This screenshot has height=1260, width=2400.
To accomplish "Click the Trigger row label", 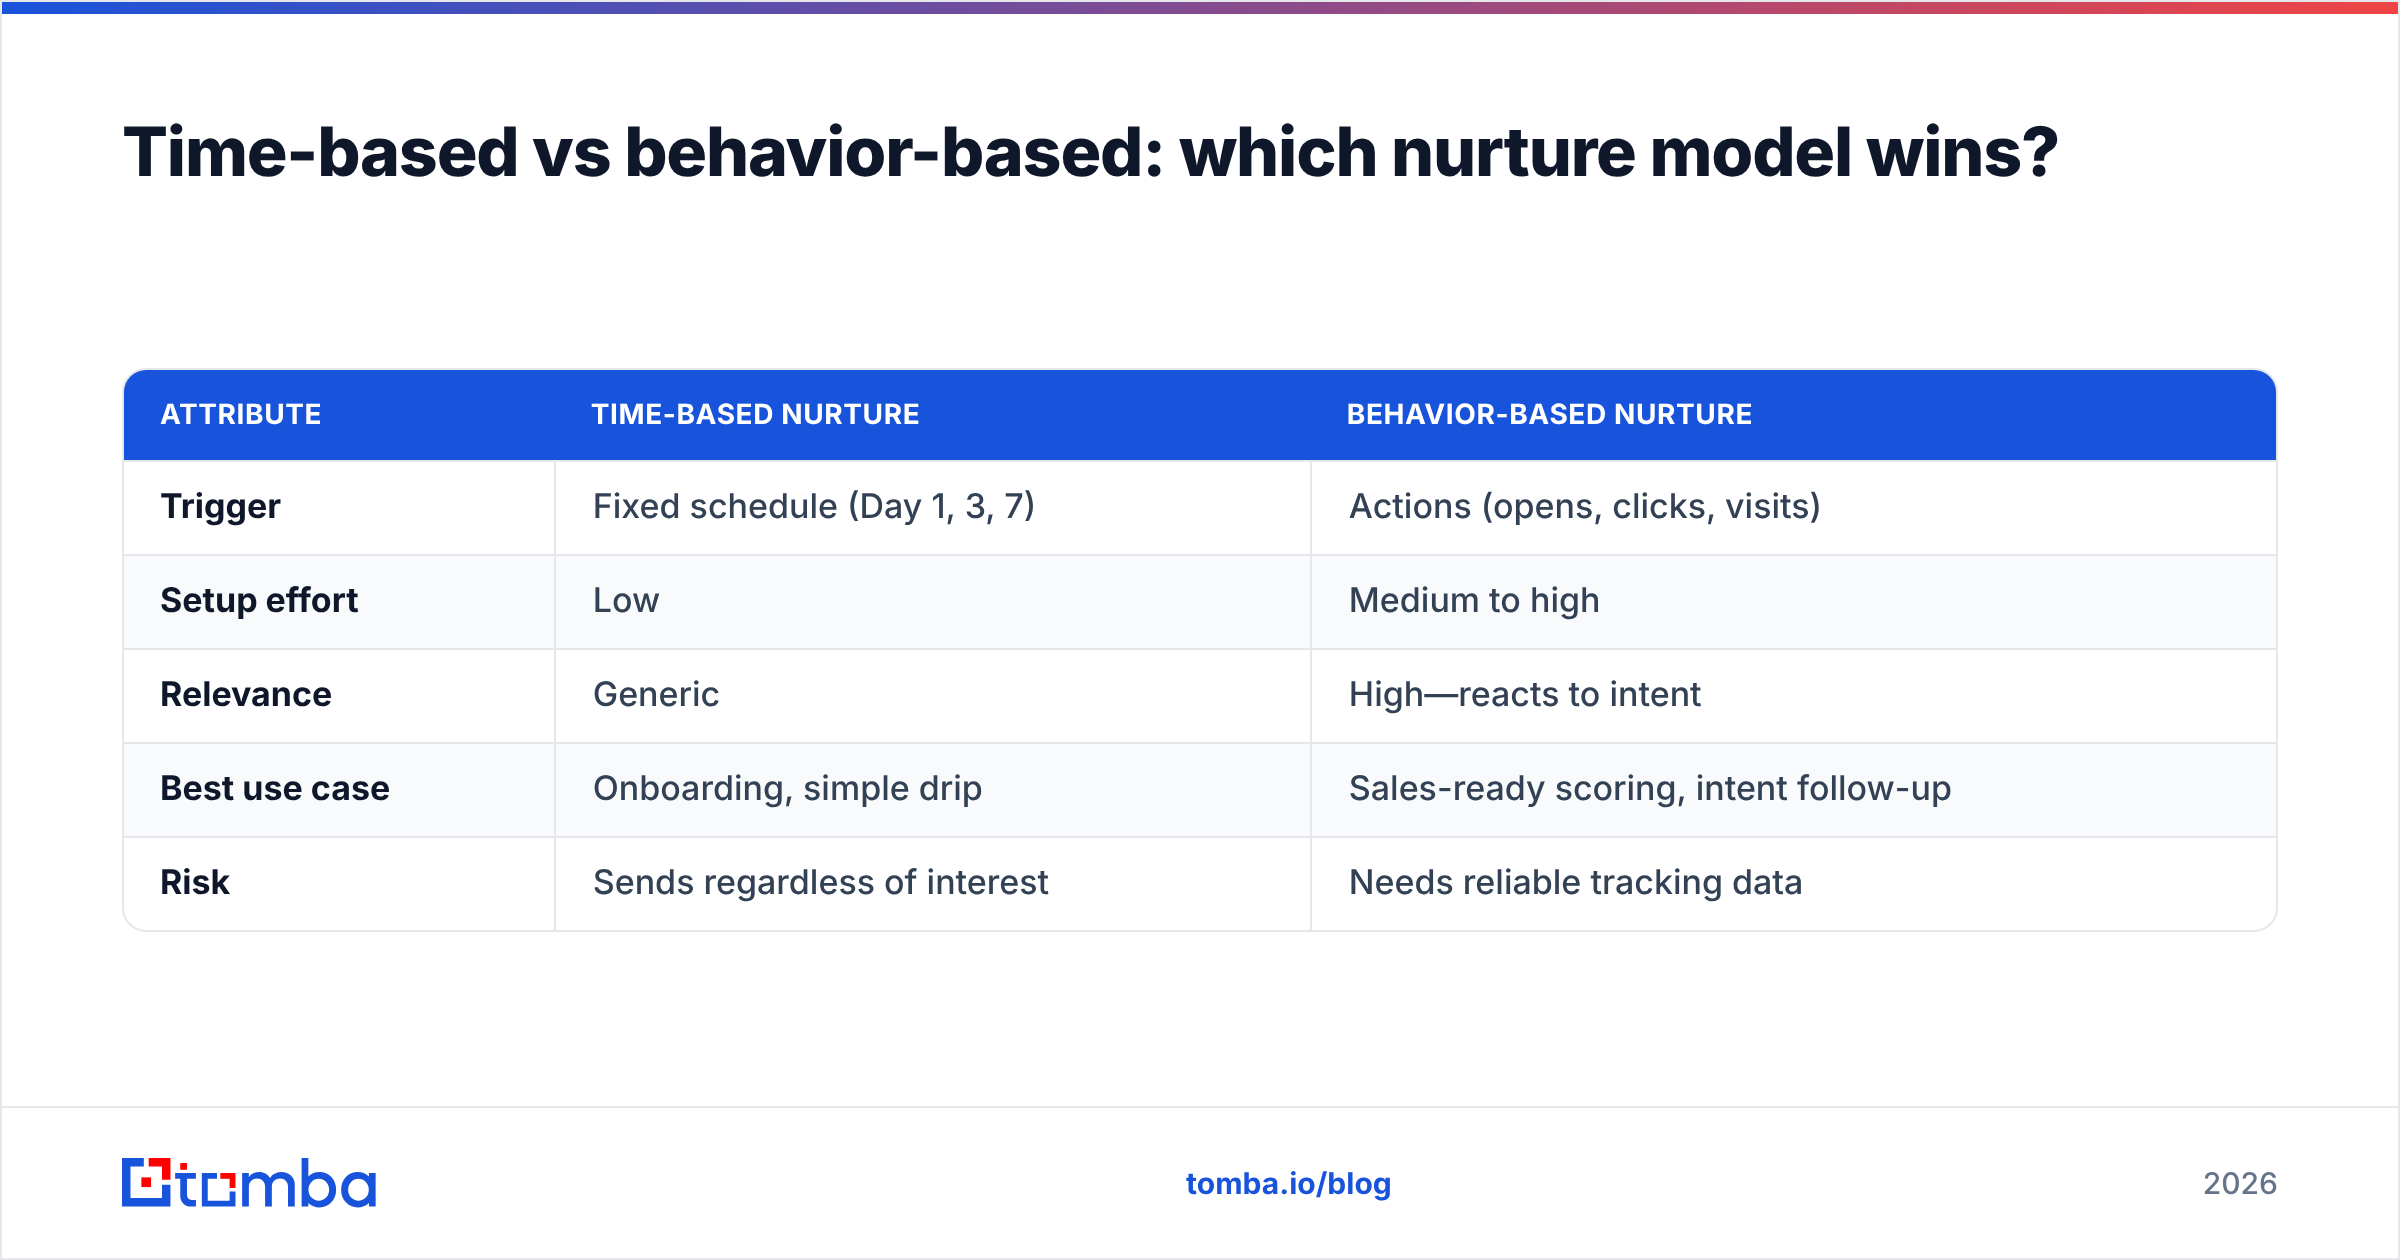I will (x=220, y=507).
